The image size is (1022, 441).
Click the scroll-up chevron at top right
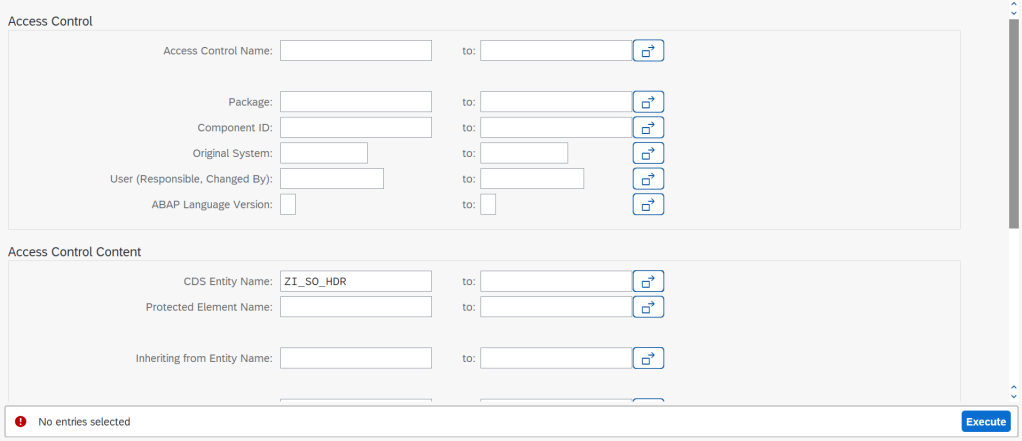pyautogui.click(x=1014, y=8)
